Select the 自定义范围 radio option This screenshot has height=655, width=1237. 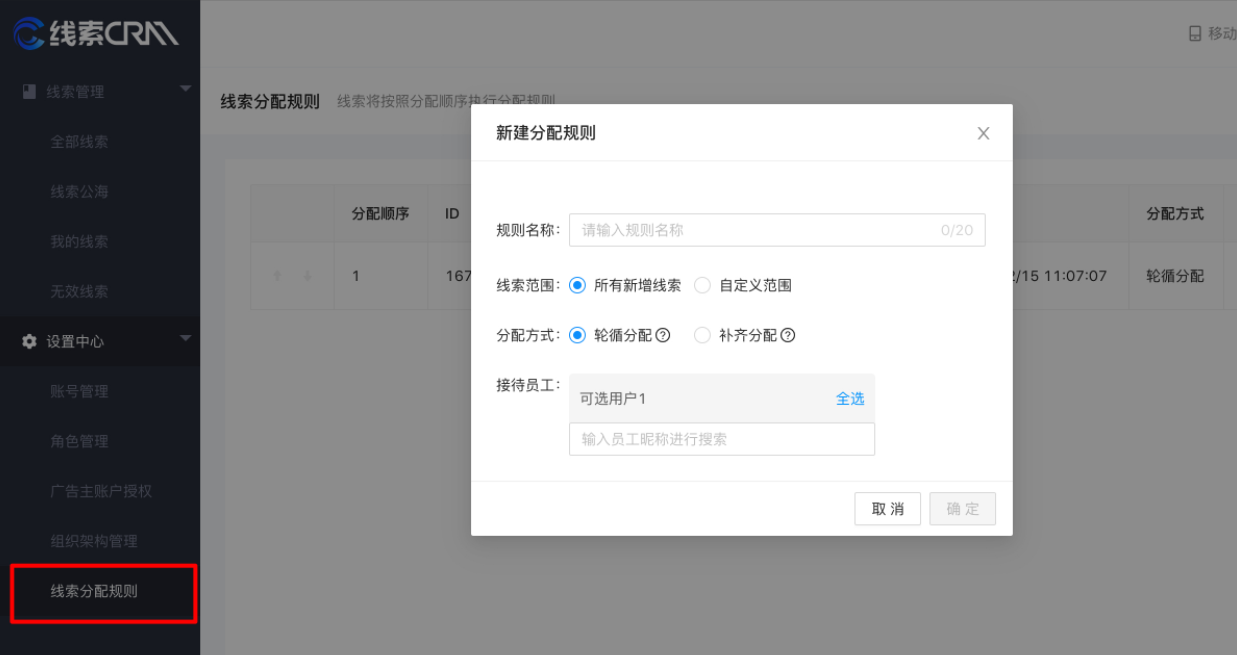(x=702, y=285)
